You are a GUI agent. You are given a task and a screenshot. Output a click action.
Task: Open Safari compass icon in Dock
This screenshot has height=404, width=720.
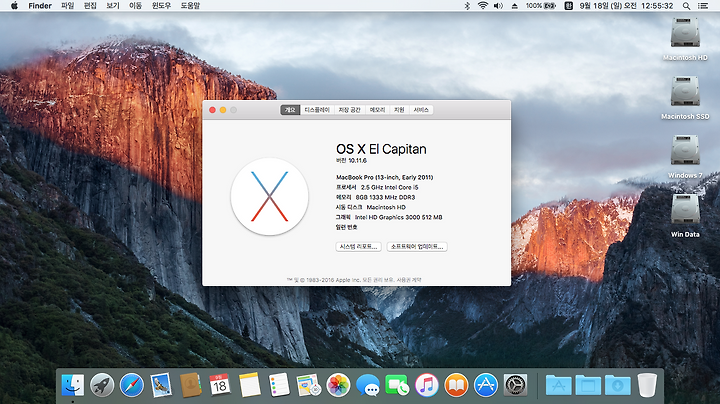[131, 385]
